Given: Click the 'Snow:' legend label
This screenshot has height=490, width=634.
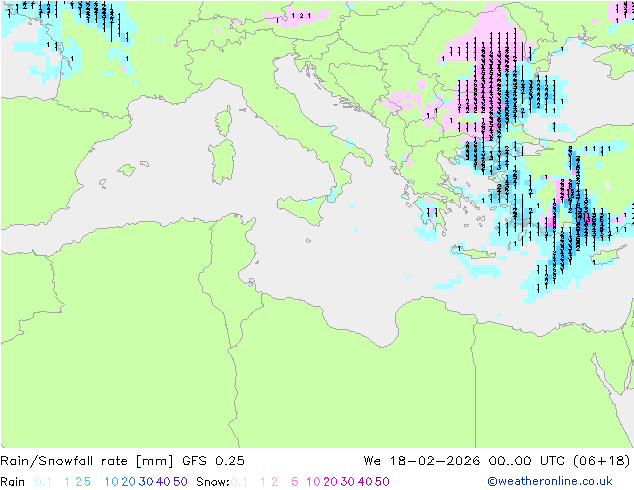Looking at the screenshot, I should coord(213,482).
